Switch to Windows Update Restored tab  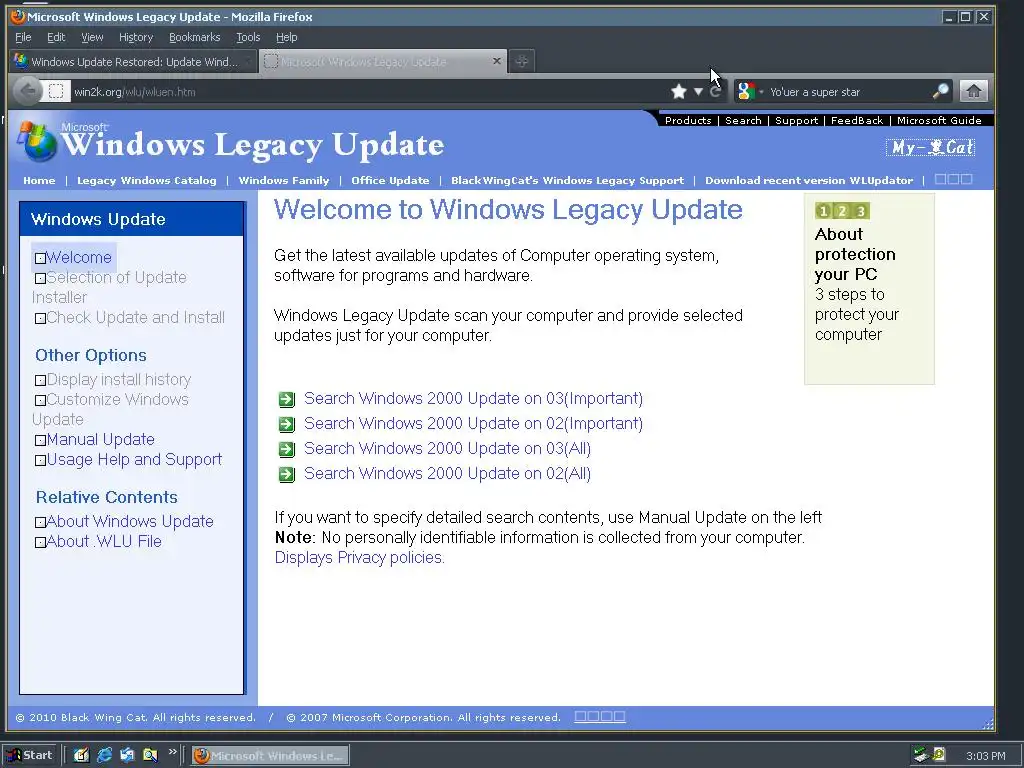coord(133,61)
